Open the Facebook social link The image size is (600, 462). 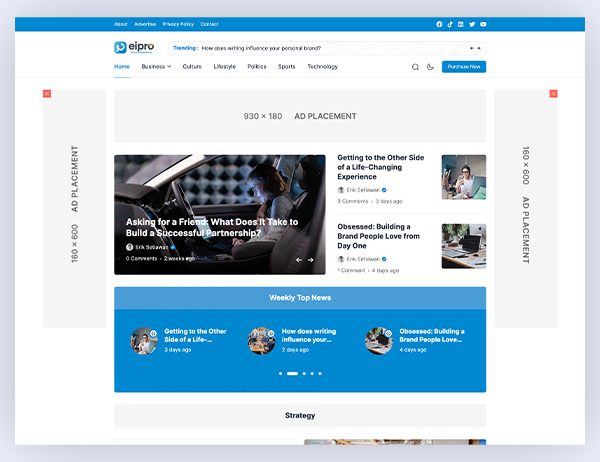(x=439, y=24)
